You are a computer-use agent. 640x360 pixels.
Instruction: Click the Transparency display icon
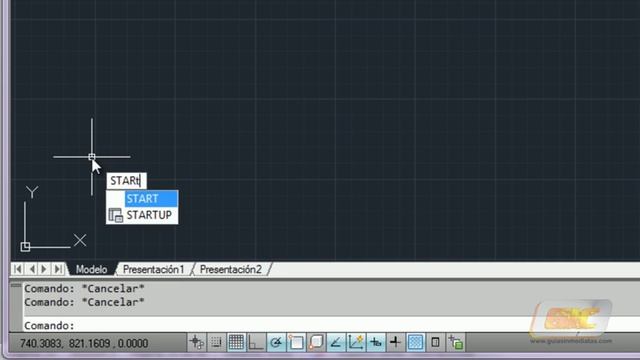(415, 342)
